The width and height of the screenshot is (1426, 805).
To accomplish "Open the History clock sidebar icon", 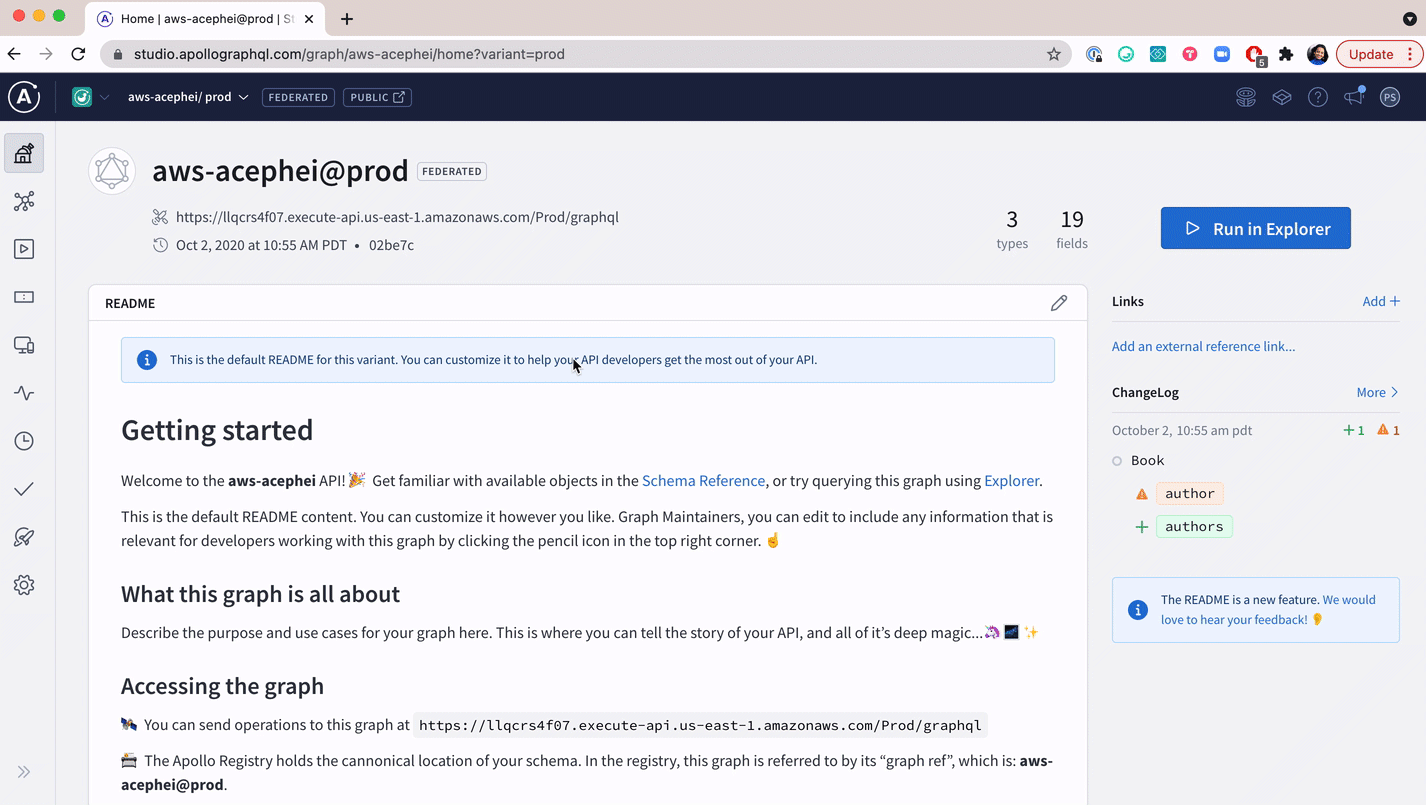I will click(x=24, y=441).
